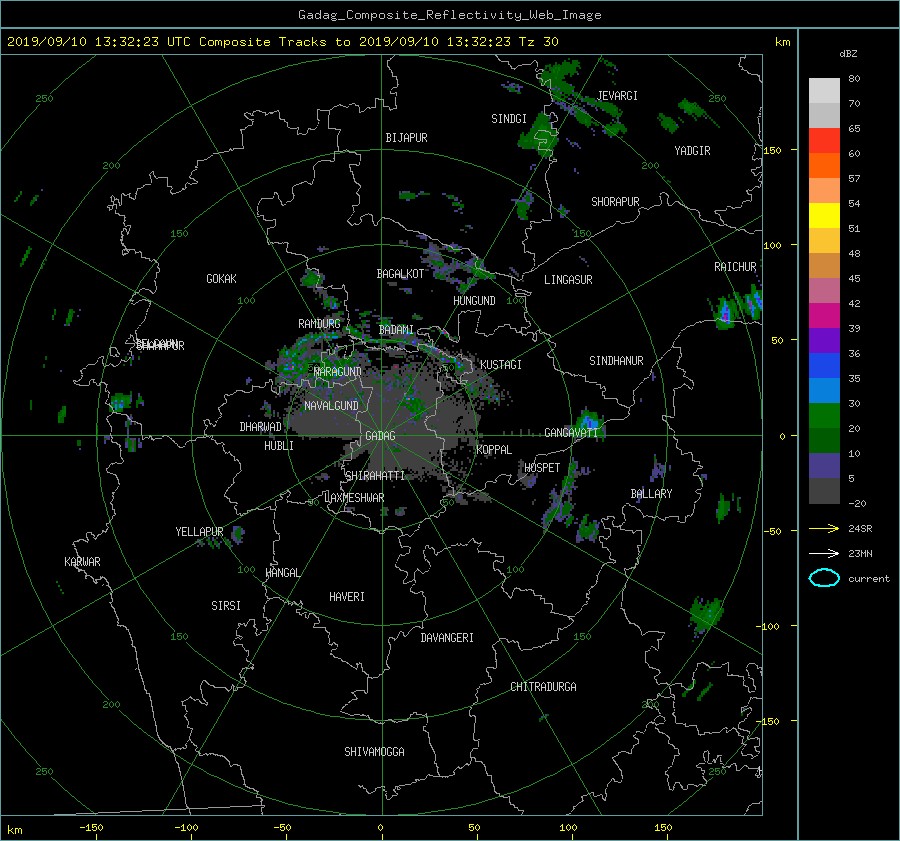Image resolution: width=900 pixels, height=841 pixels.
Task: Click the yellow 24SR arrow in legend
Action: click(x=824, y=528)
